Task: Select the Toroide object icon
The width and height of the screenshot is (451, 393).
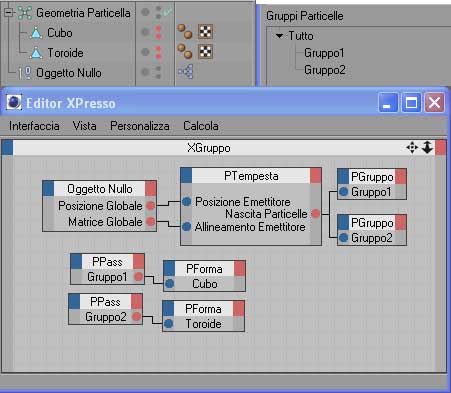Action: [36, 53]
